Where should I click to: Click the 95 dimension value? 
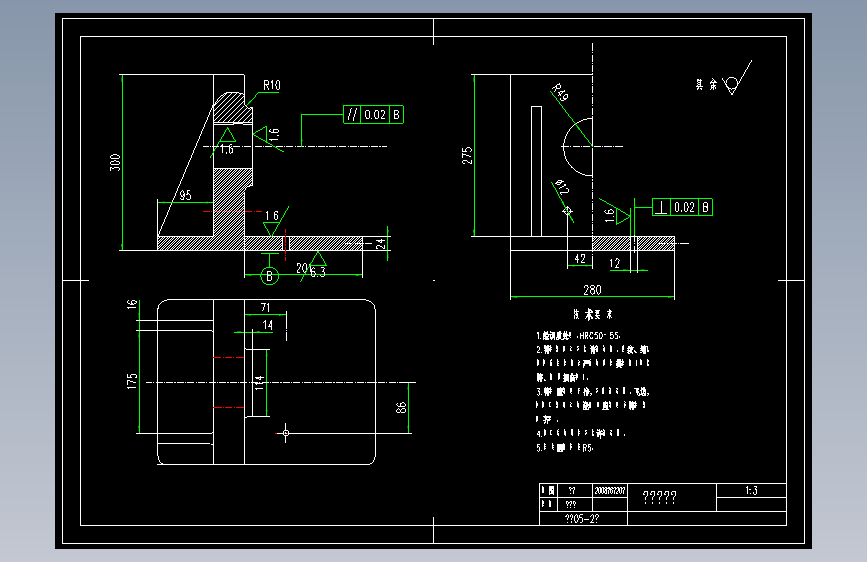click(x=185, y=195)
